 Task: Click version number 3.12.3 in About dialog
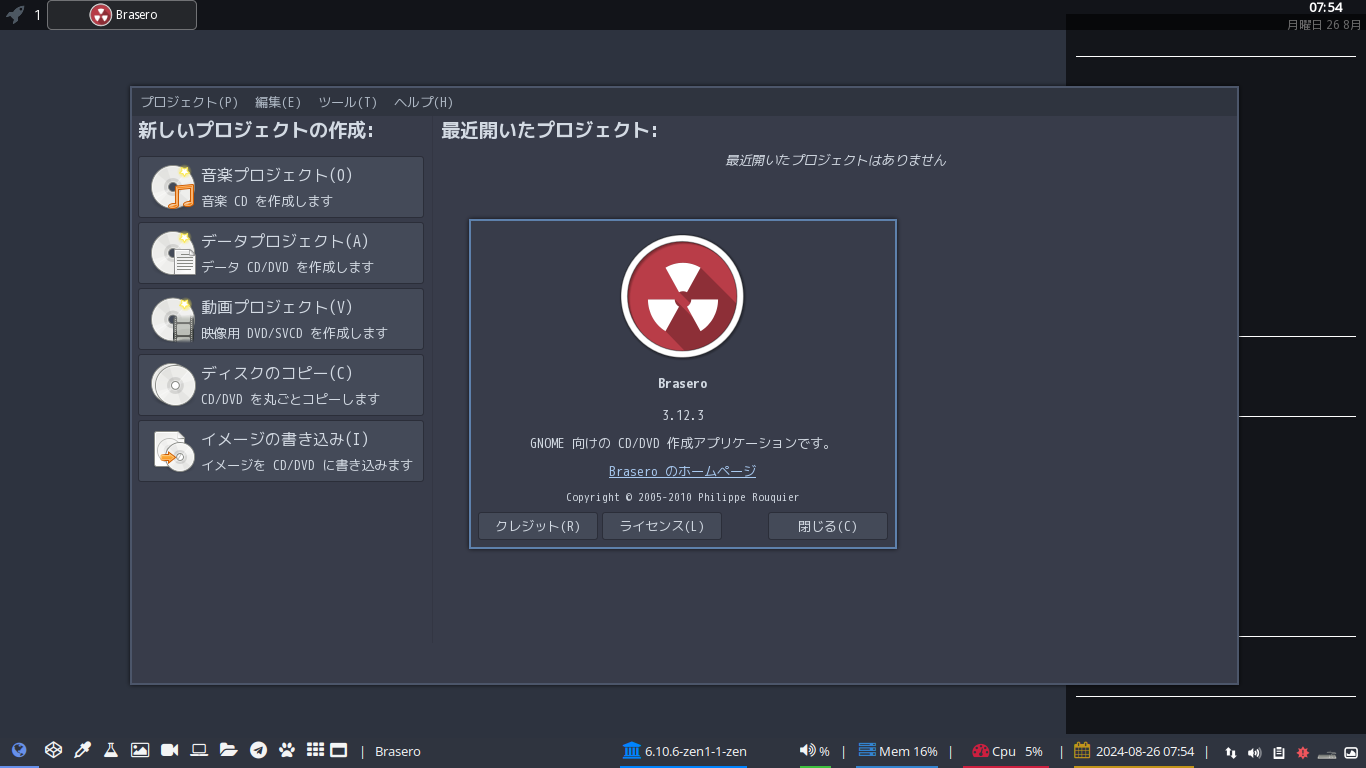[683, 415]
